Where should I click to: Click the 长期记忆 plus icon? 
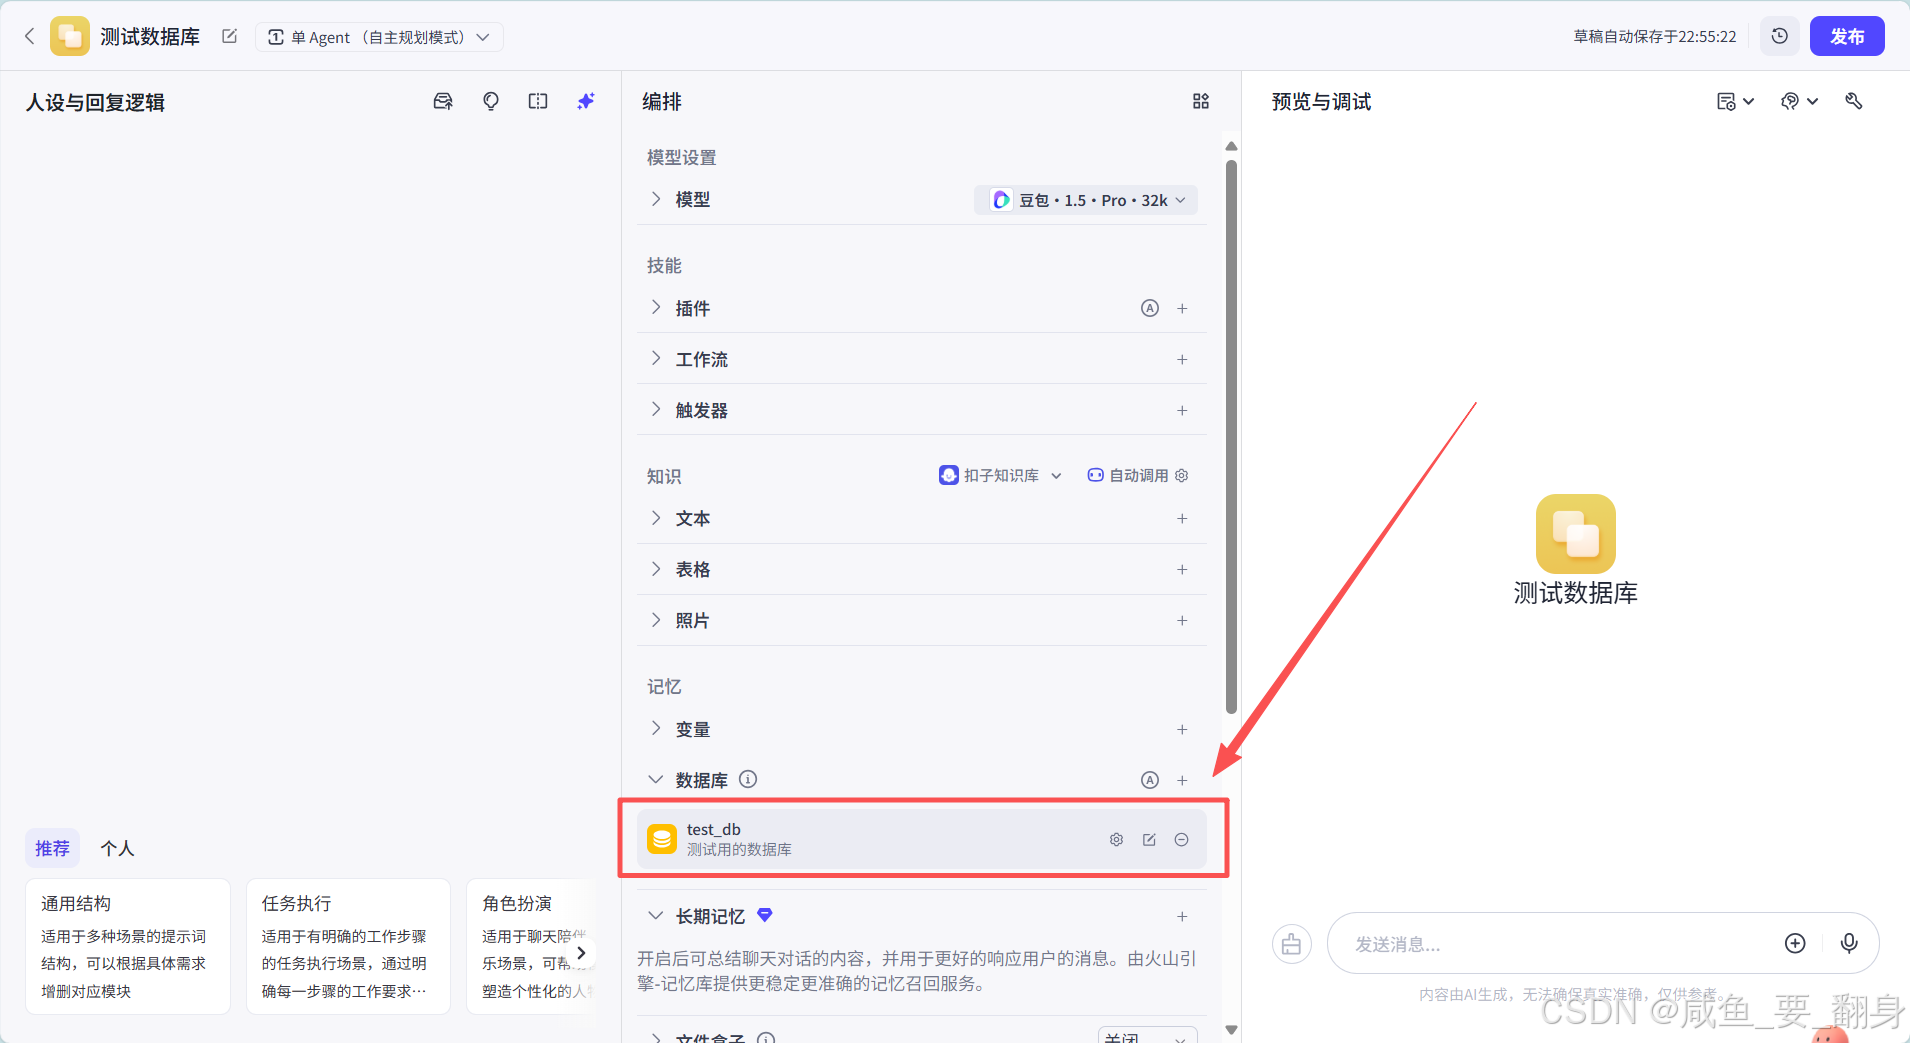(1182, 916)
